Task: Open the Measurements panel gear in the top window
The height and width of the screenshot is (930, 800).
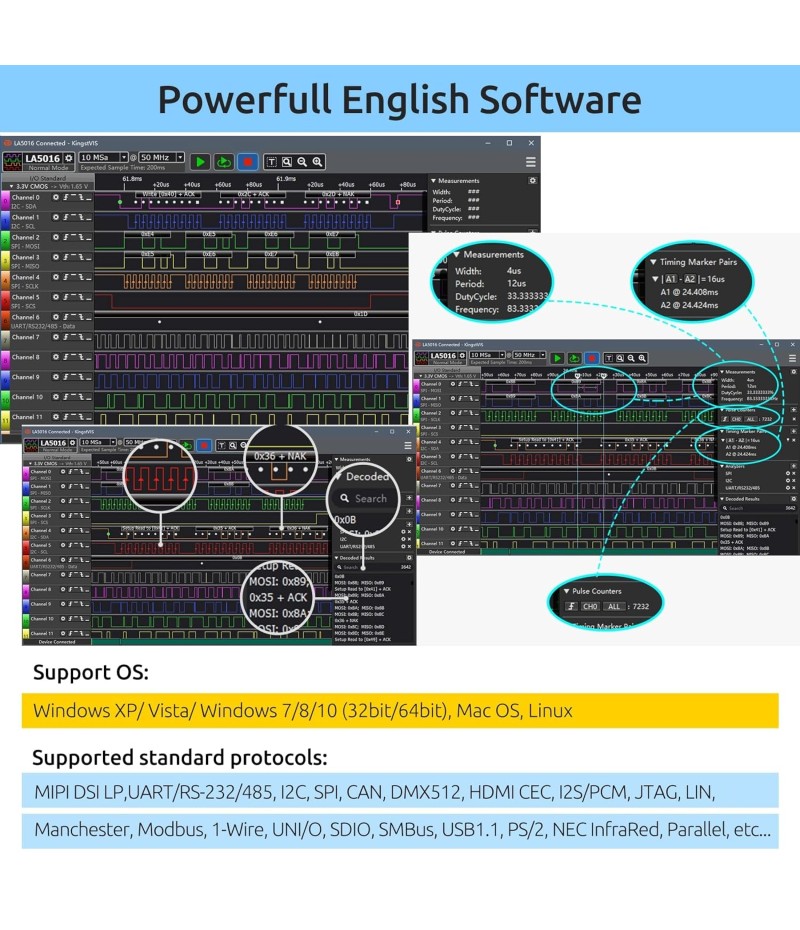Action: coord(533,181)
